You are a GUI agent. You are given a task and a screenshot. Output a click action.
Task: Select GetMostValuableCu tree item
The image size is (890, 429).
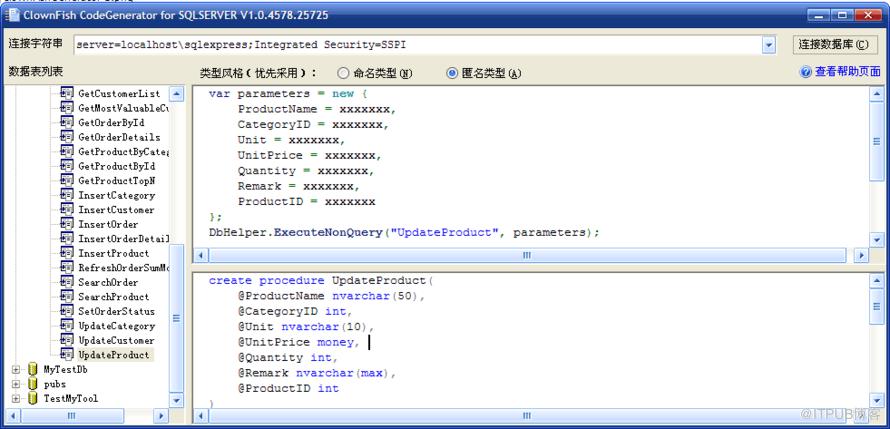[x=123, y=108]
